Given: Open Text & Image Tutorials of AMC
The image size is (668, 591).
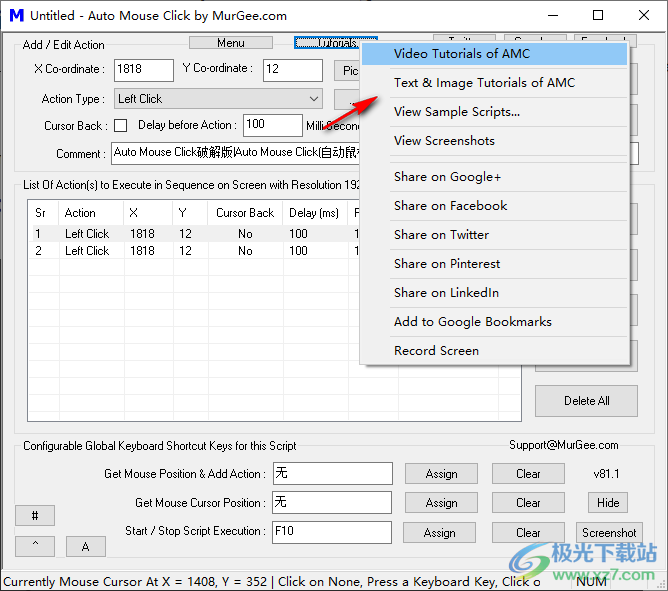Looking at the screenshot, I should click(x=494, y=83).
